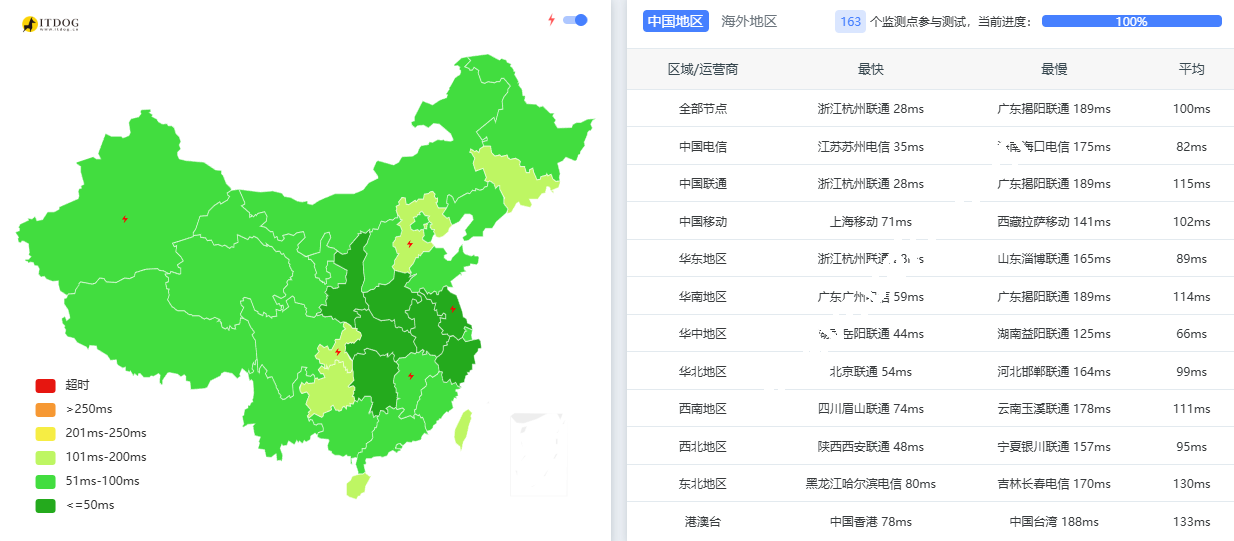Click the lightning marker on Xinjiang
This screenshot has width=1234, height=541.
[125, 219]
